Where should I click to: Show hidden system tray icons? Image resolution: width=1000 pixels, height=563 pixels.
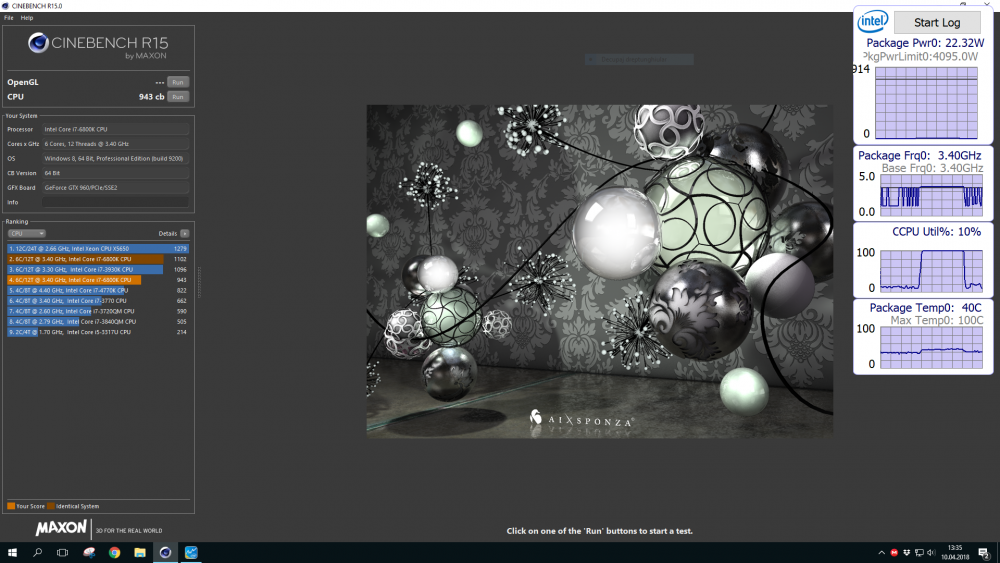pyautogui.click(x=881, y=553)
